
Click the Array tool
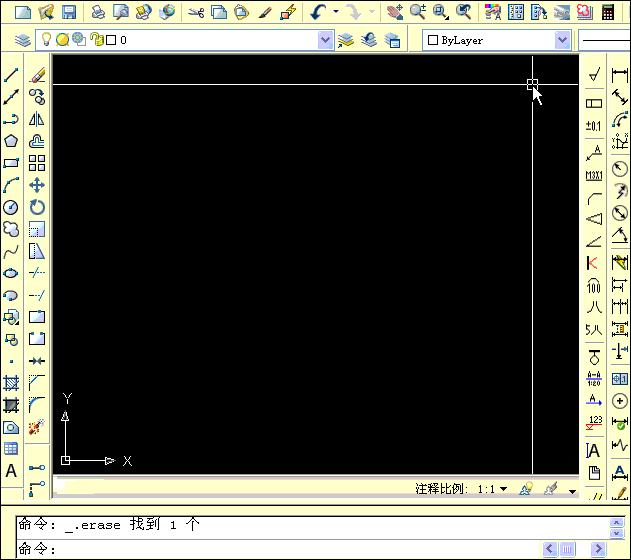point(37,163)
